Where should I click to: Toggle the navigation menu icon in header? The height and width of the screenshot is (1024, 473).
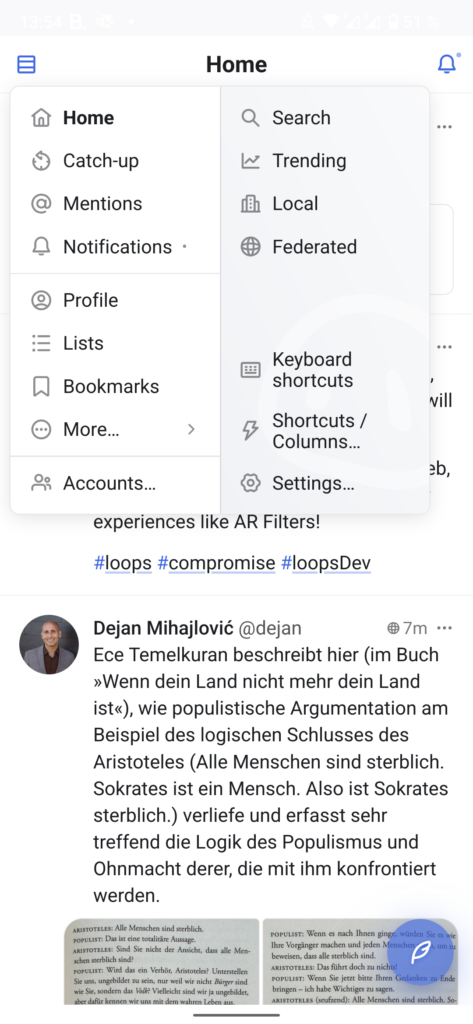tap(26, 64)
